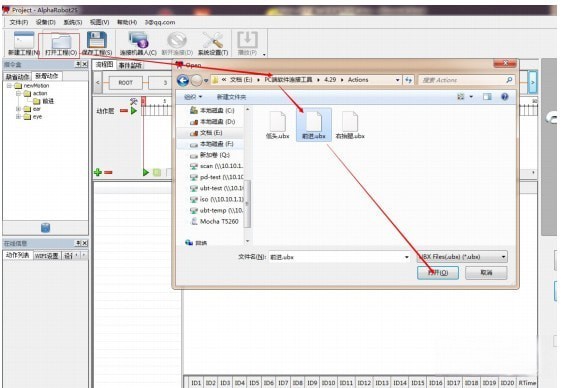Select the 文档 (E:) drive in sidebar
561x388 pixels.
(x=210, y=133)
